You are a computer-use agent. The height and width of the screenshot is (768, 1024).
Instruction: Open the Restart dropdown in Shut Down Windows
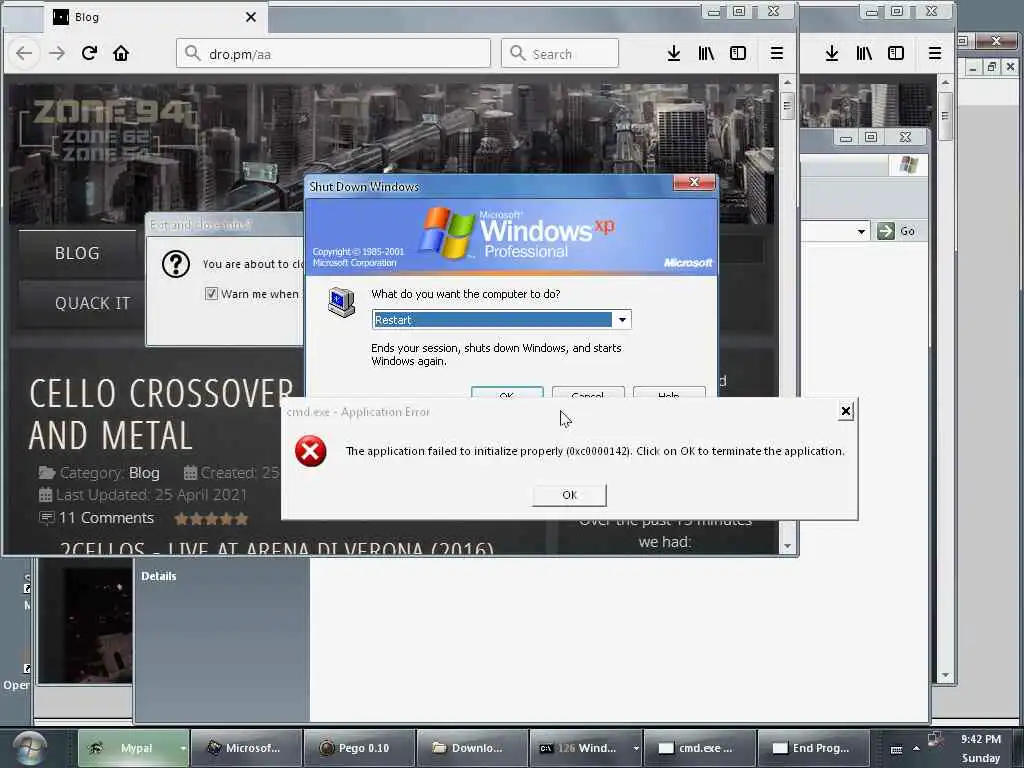pyautogui.click(x=622, y=319)
